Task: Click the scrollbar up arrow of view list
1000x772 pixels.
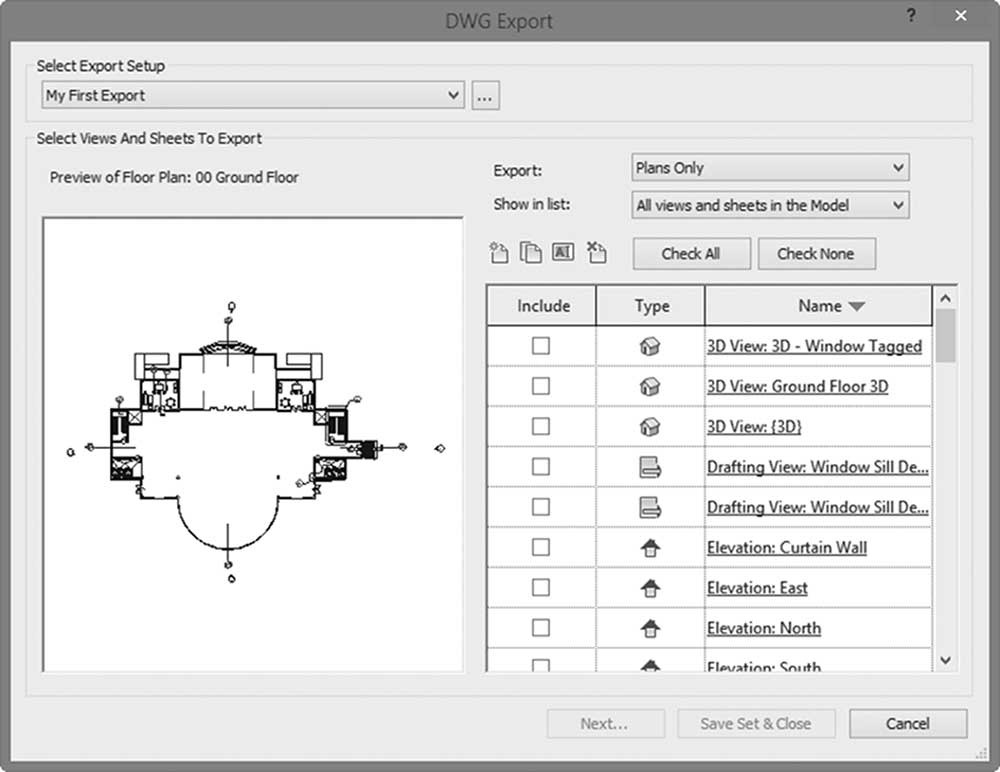Action: click(946, 298)
